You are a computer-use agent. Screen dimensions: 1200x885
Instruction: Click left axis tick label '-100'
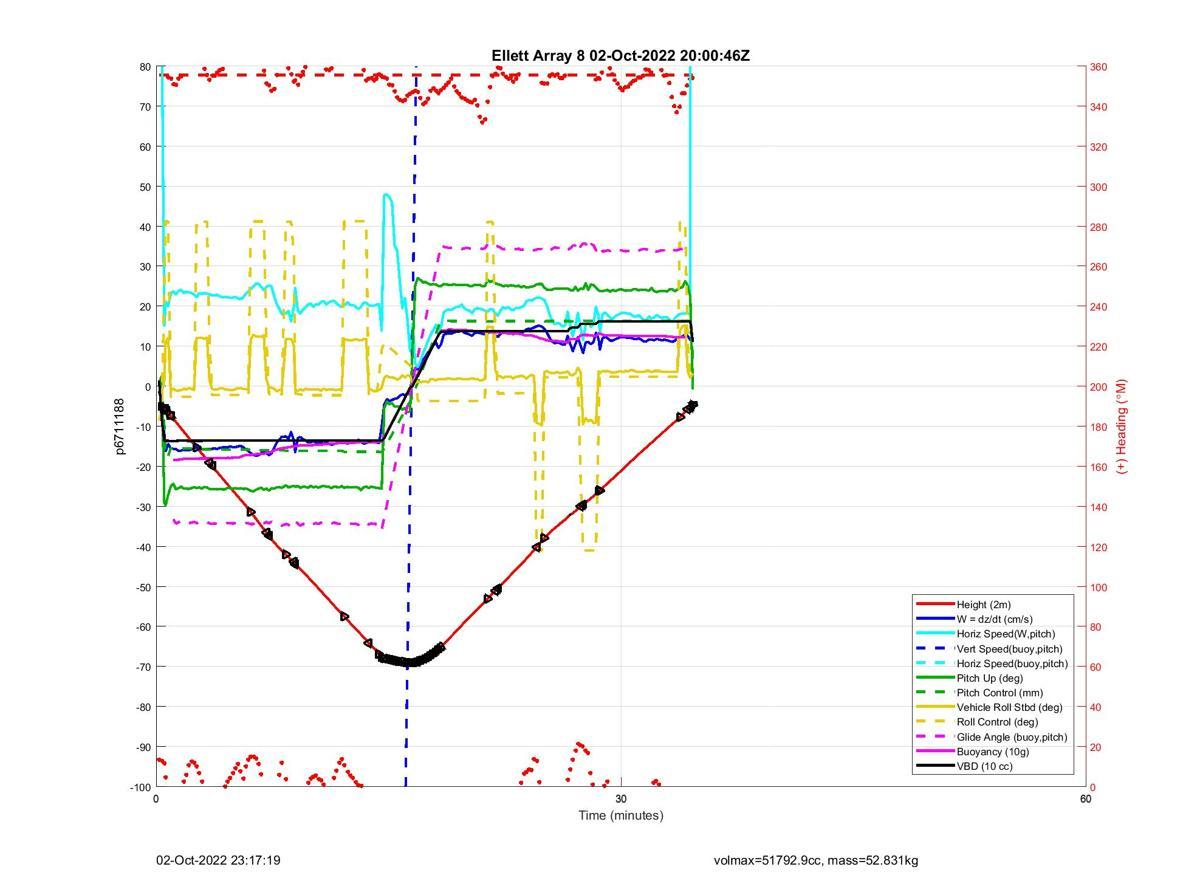click(x=140, y=787)
